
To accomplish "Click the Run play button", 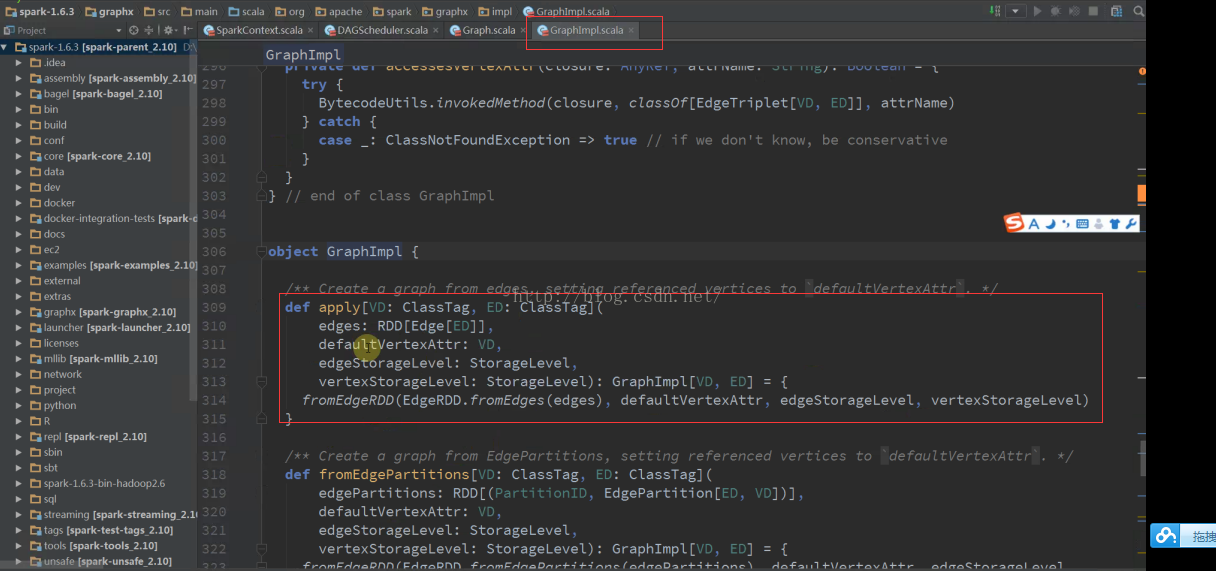I will coord(1037,11).
